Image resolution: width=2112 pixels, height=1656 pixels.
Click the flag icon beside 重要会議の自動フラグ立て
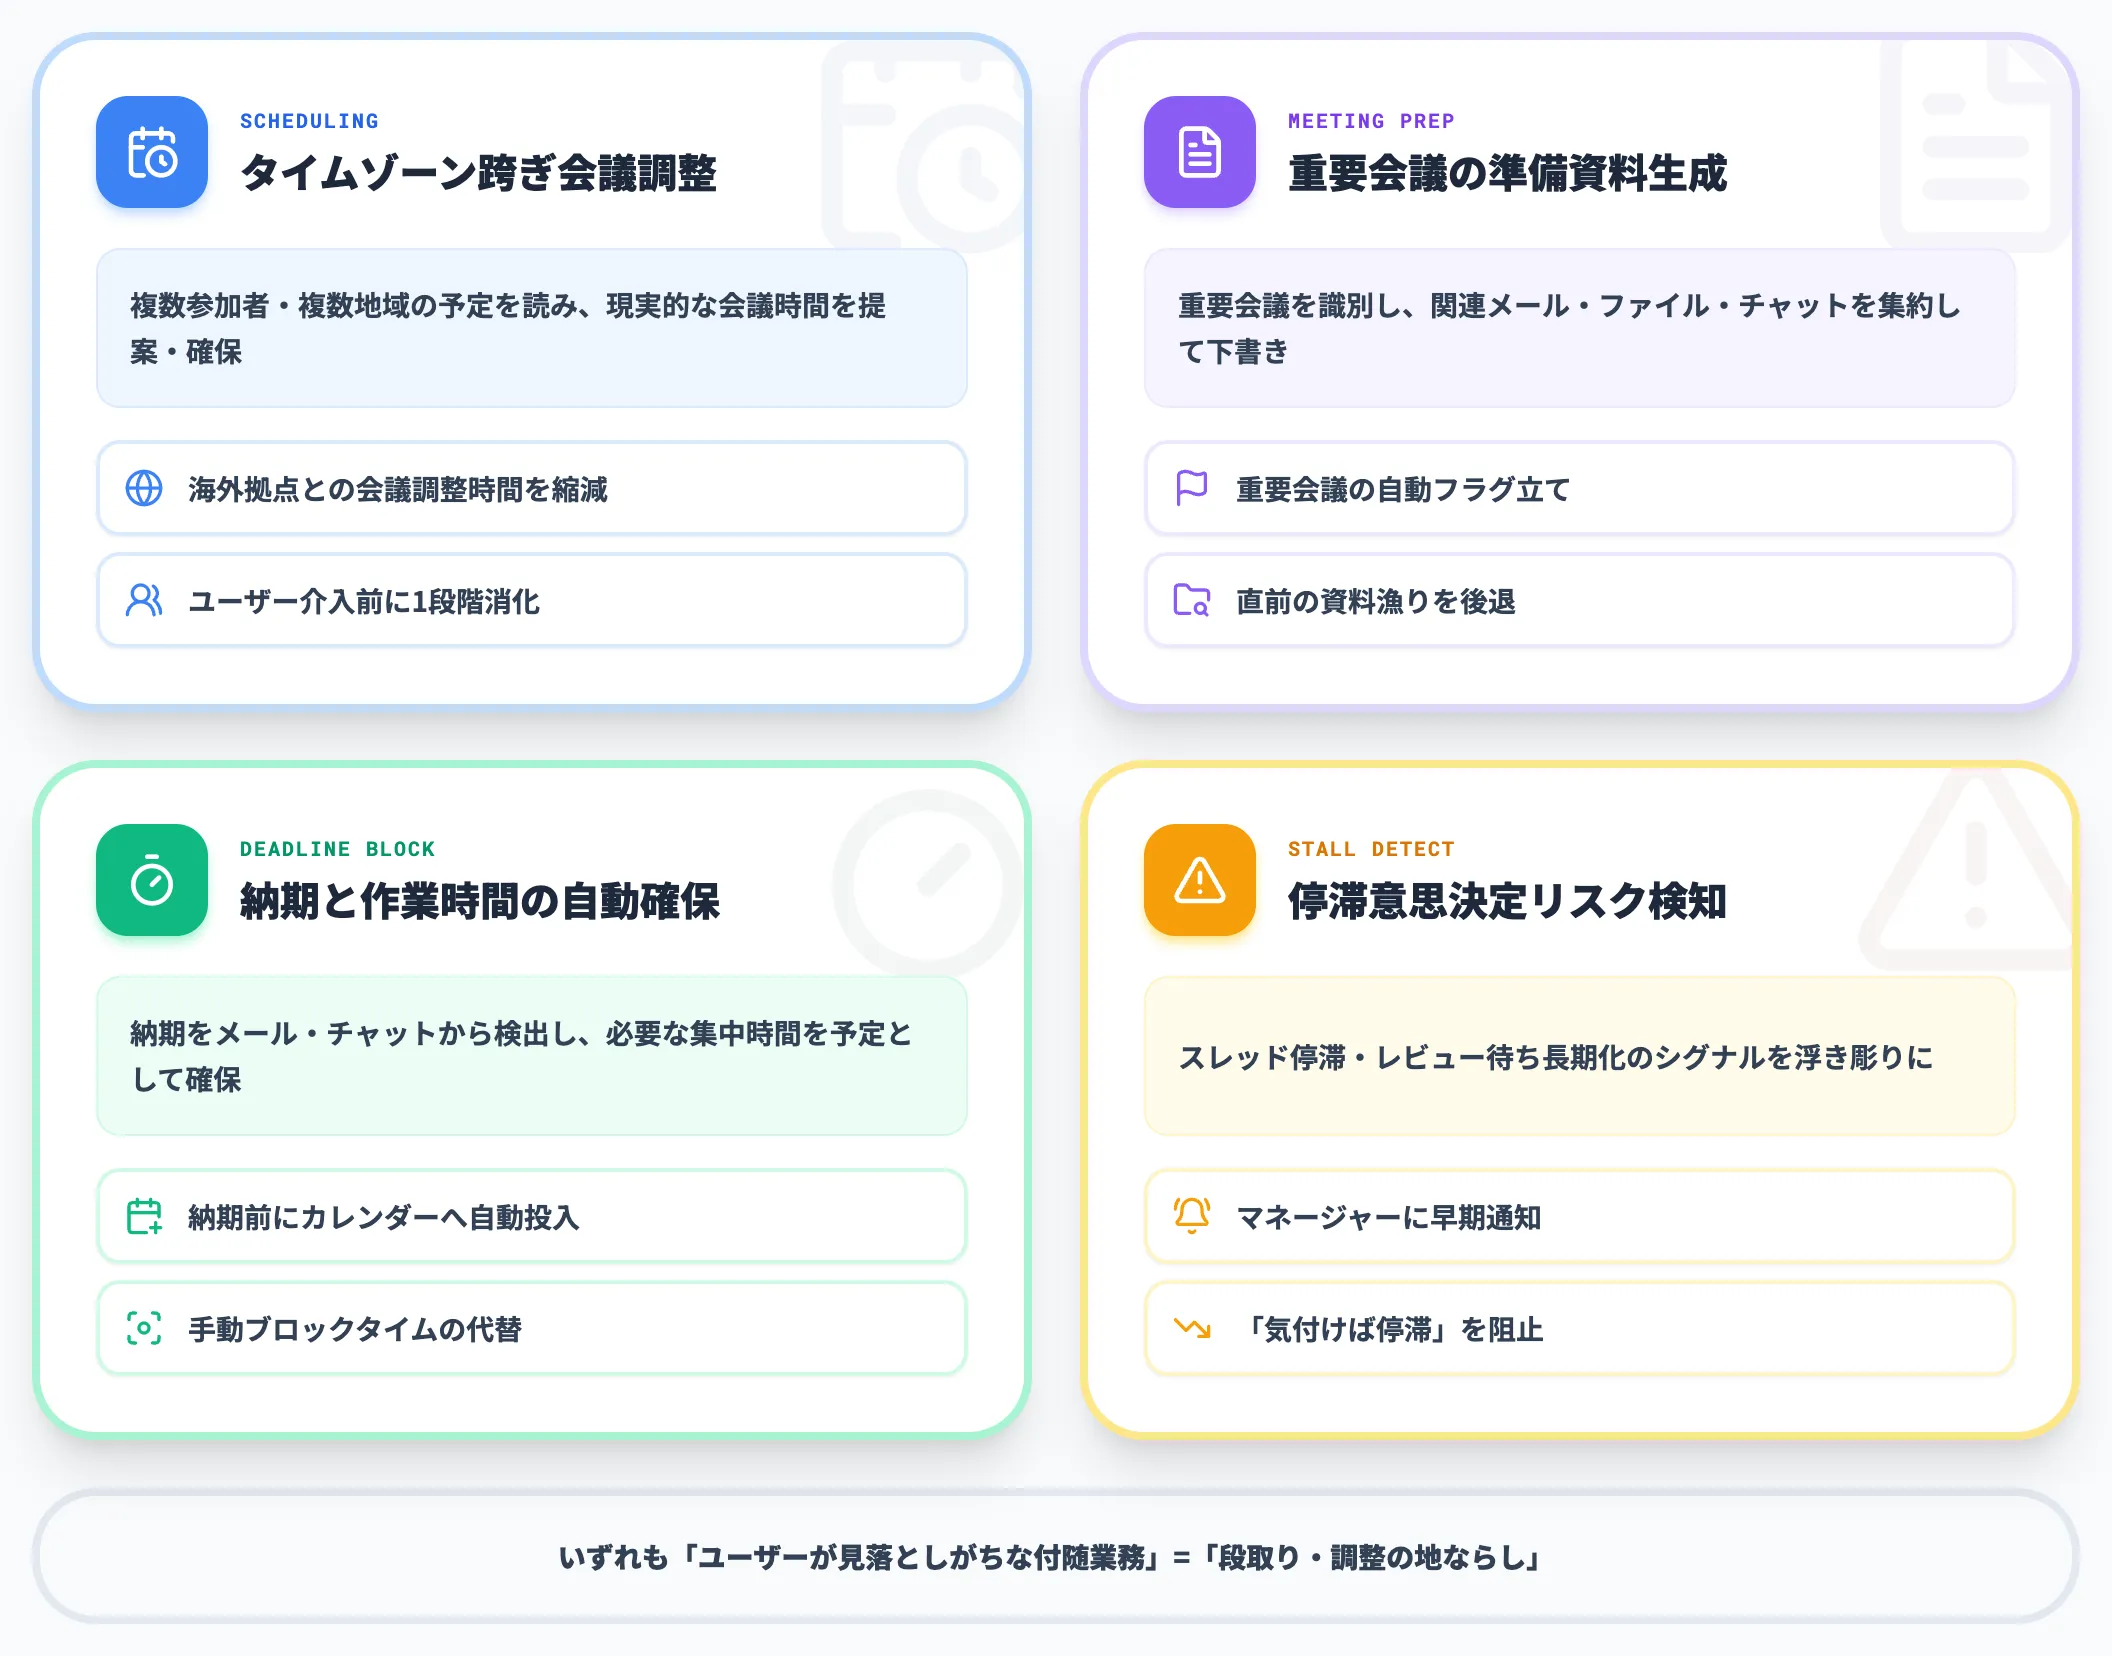(1192, 489)
